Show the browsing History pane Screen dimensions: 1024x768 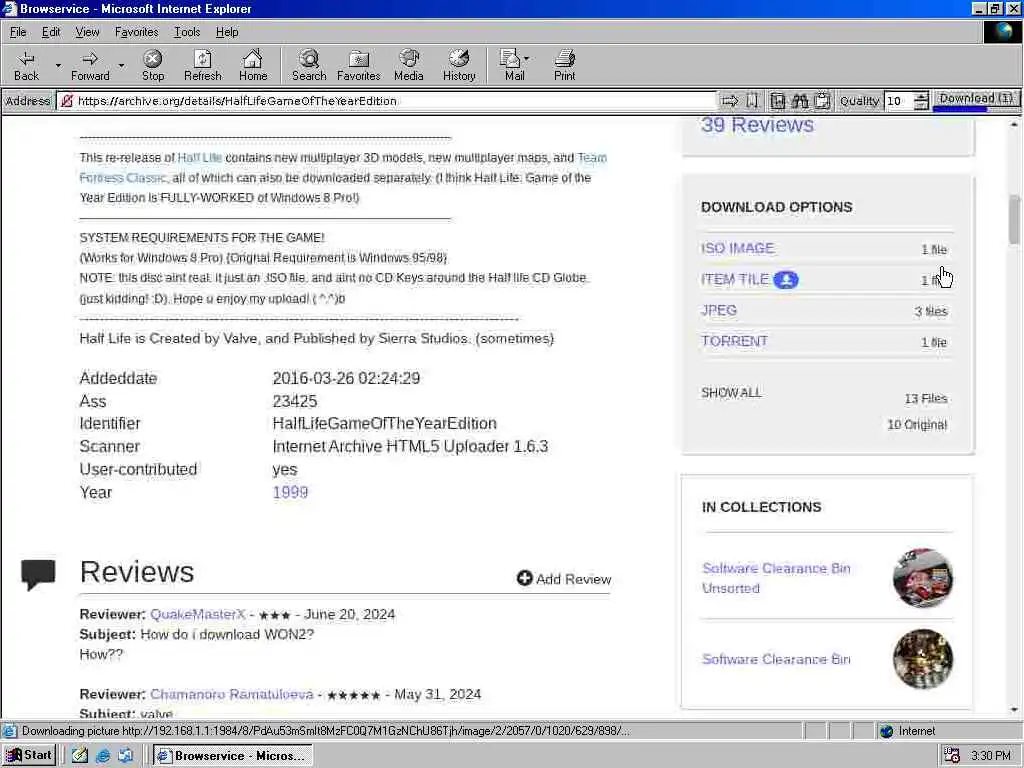pos(459,65)
